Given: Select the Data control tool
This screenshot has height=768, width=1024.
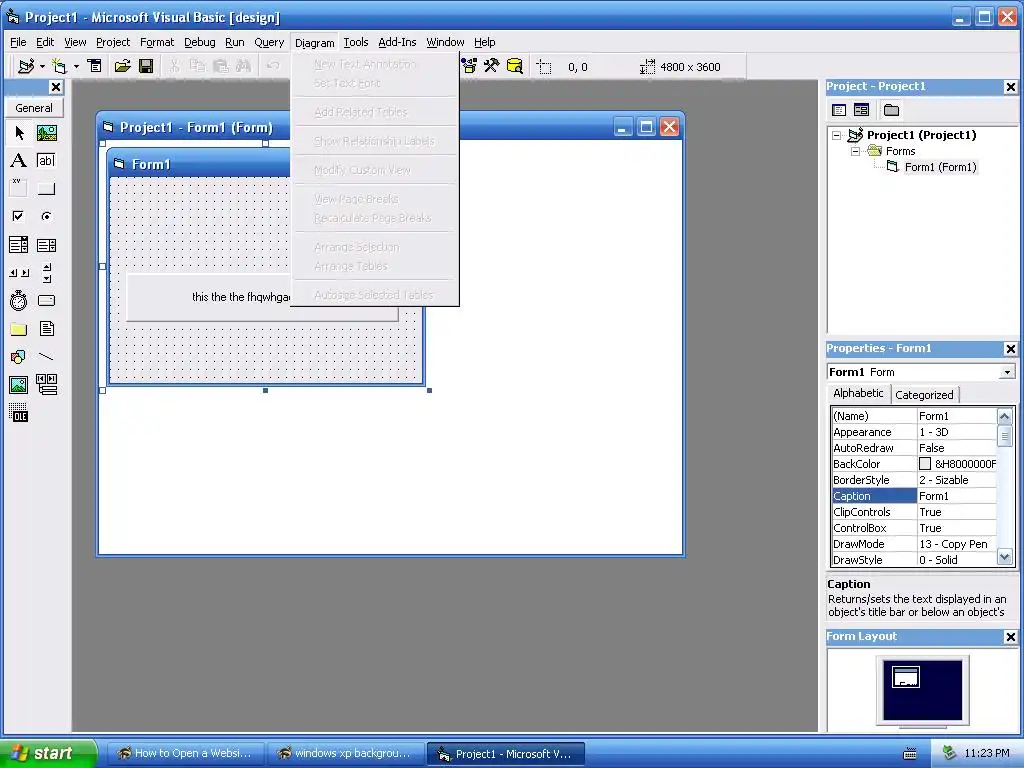Looking at the screenshot, I should (46, 385).
